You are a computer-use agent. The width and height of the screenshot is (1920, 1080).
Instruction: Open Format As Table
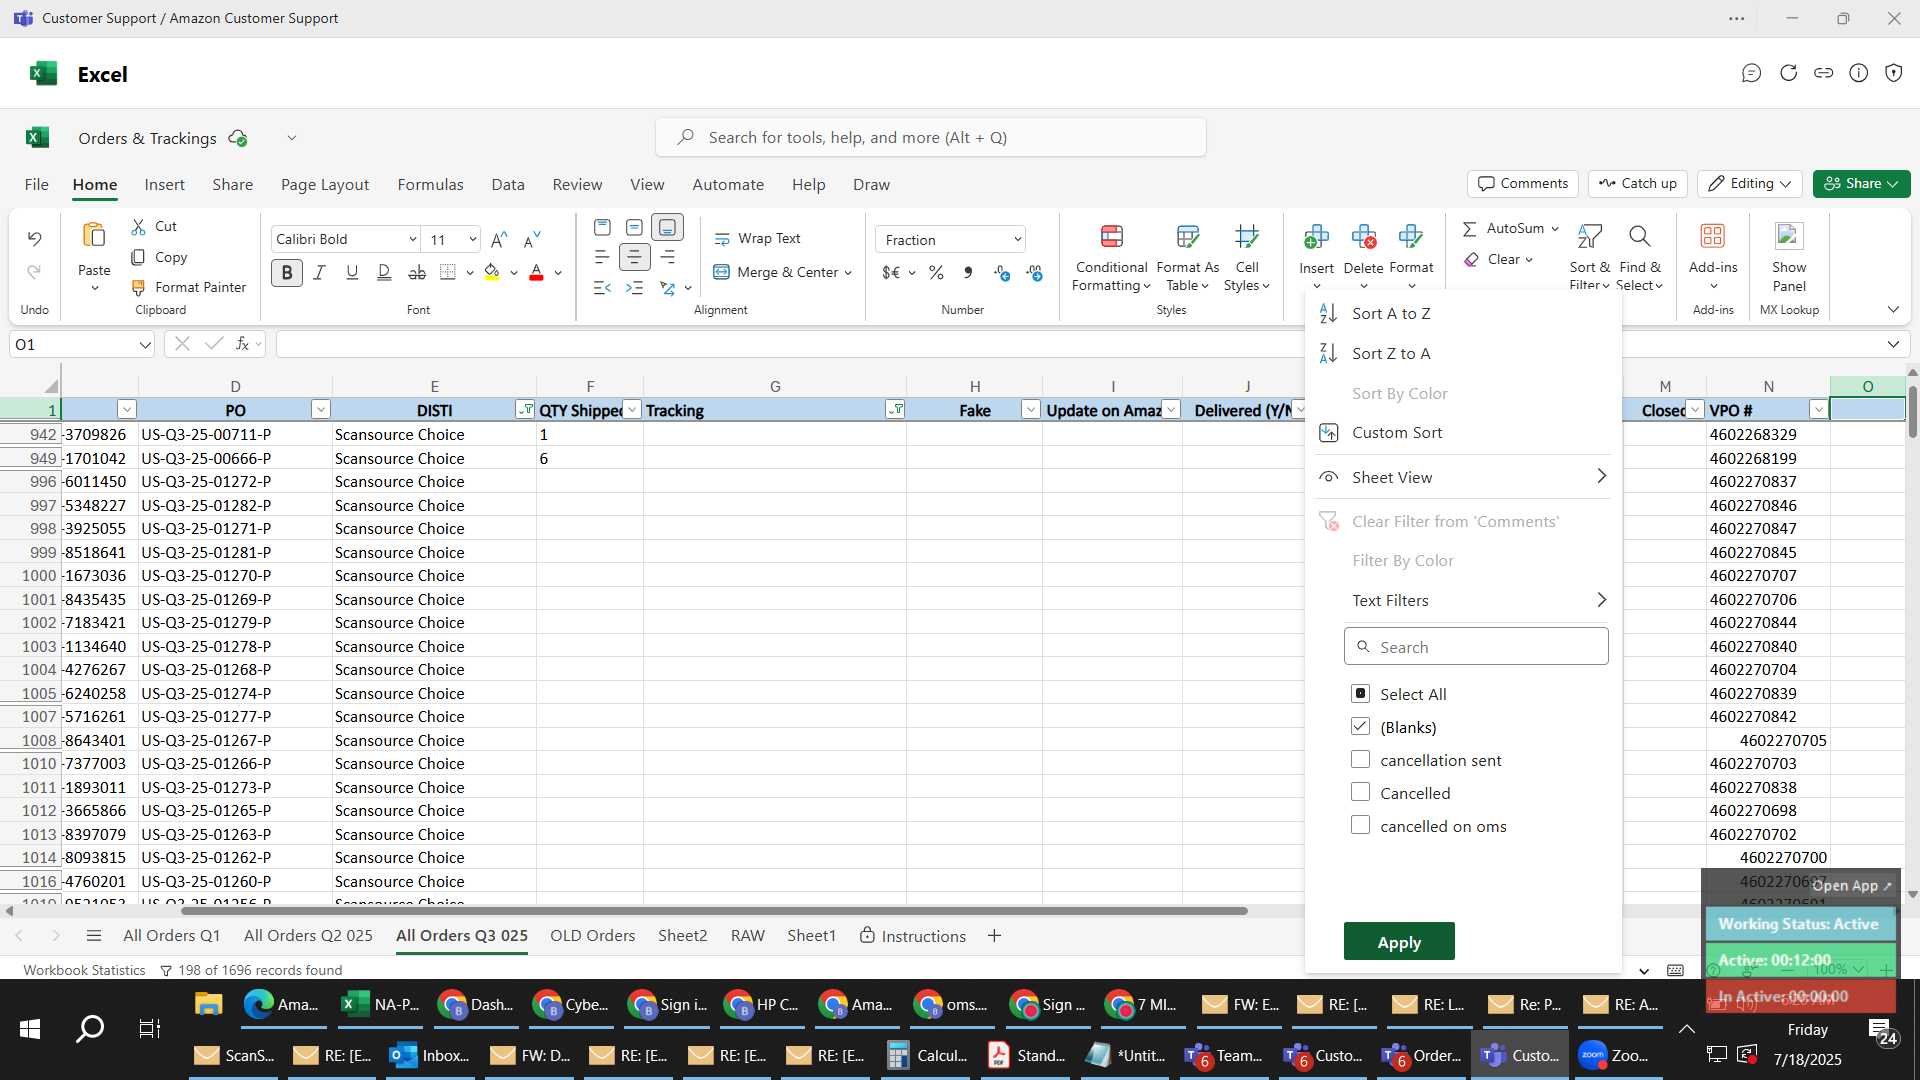(x=1187, y=258)
